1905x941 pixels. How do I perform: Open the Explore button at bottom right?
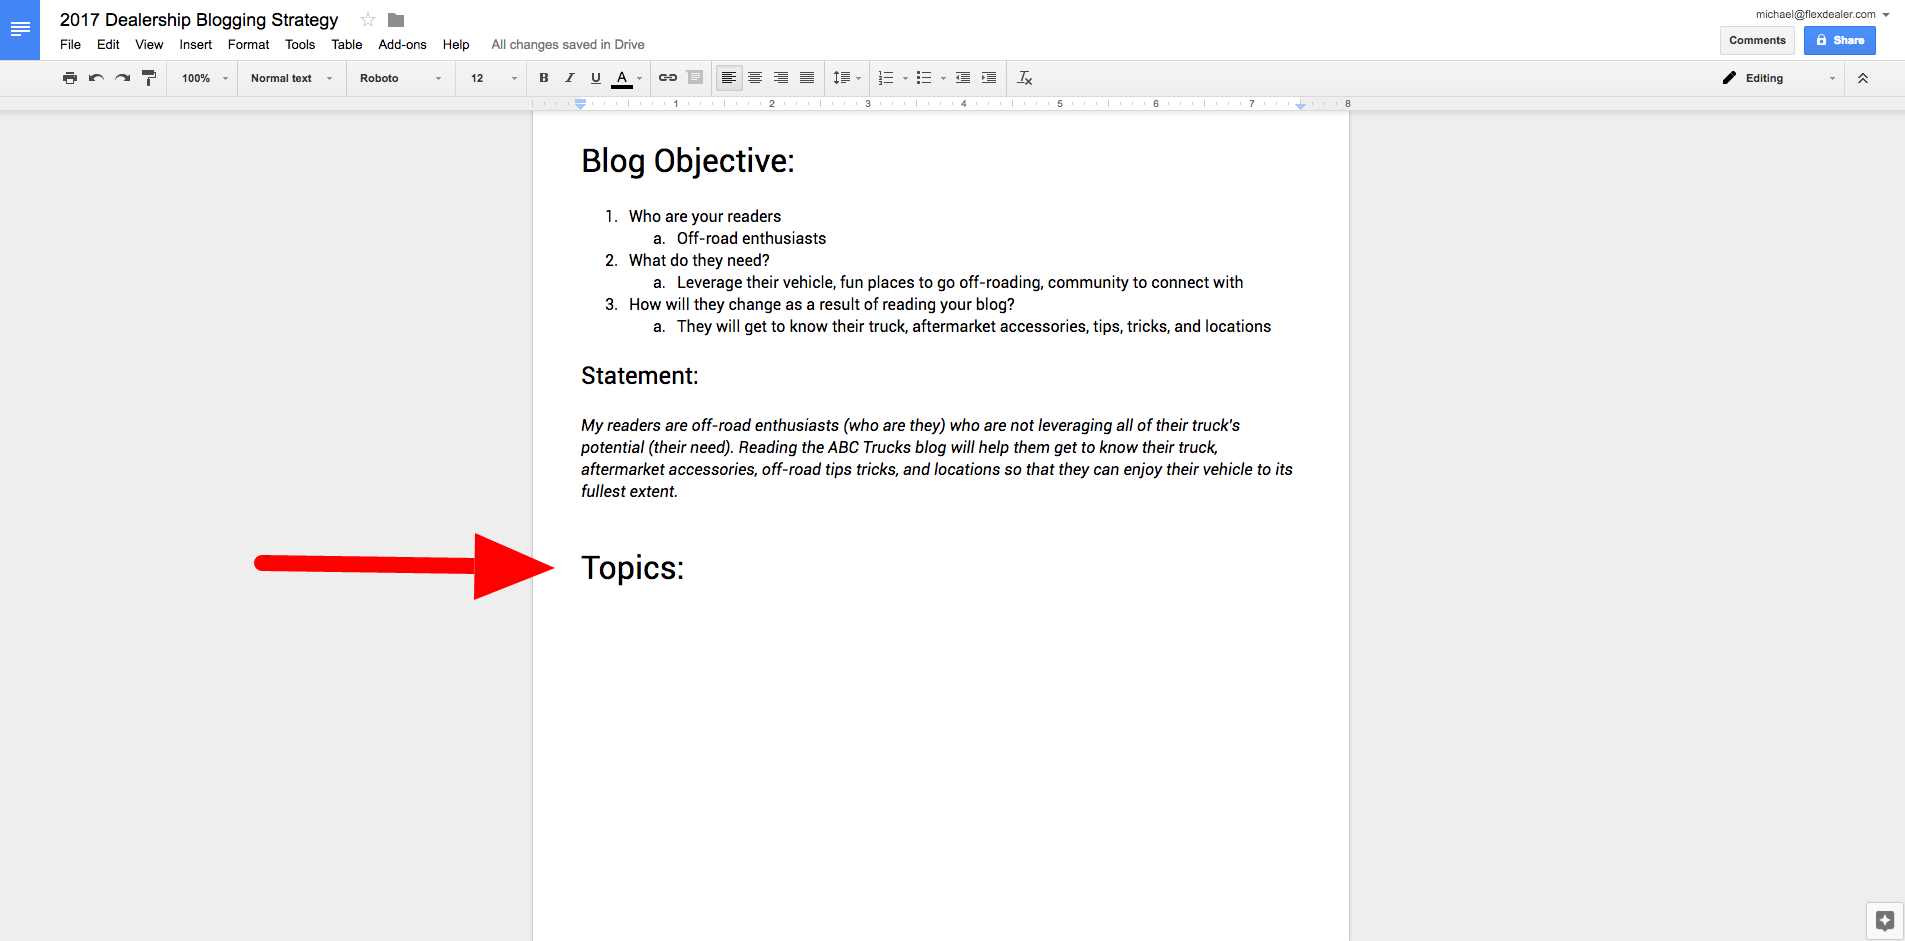pyautogui.click(x=1884, y=920)
